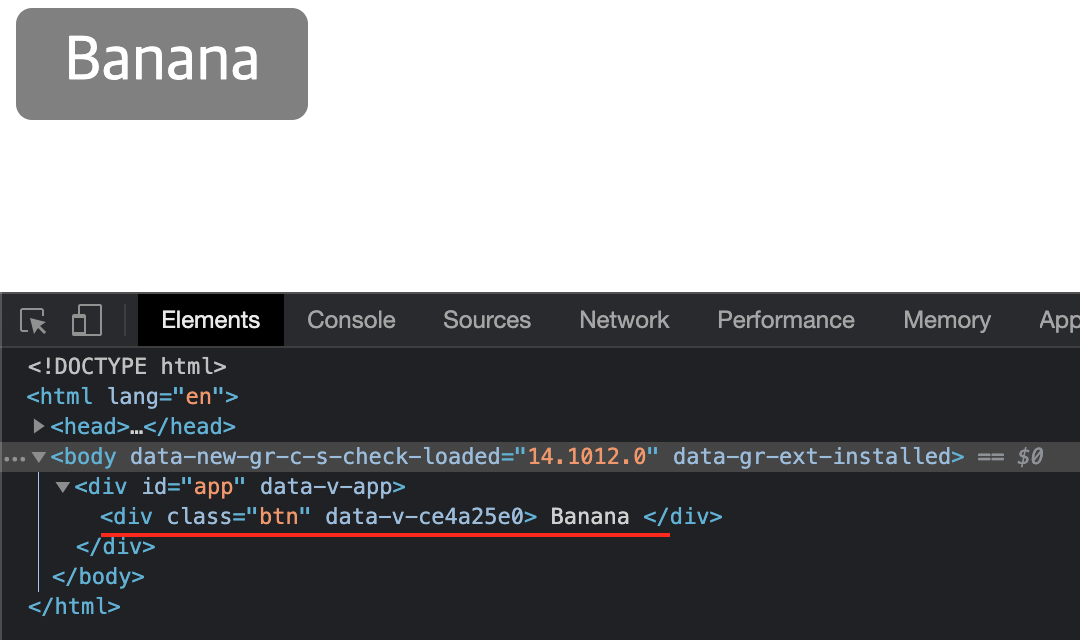
Task: Click the "14.1012.0" attribute value
Action: point(586,457)
